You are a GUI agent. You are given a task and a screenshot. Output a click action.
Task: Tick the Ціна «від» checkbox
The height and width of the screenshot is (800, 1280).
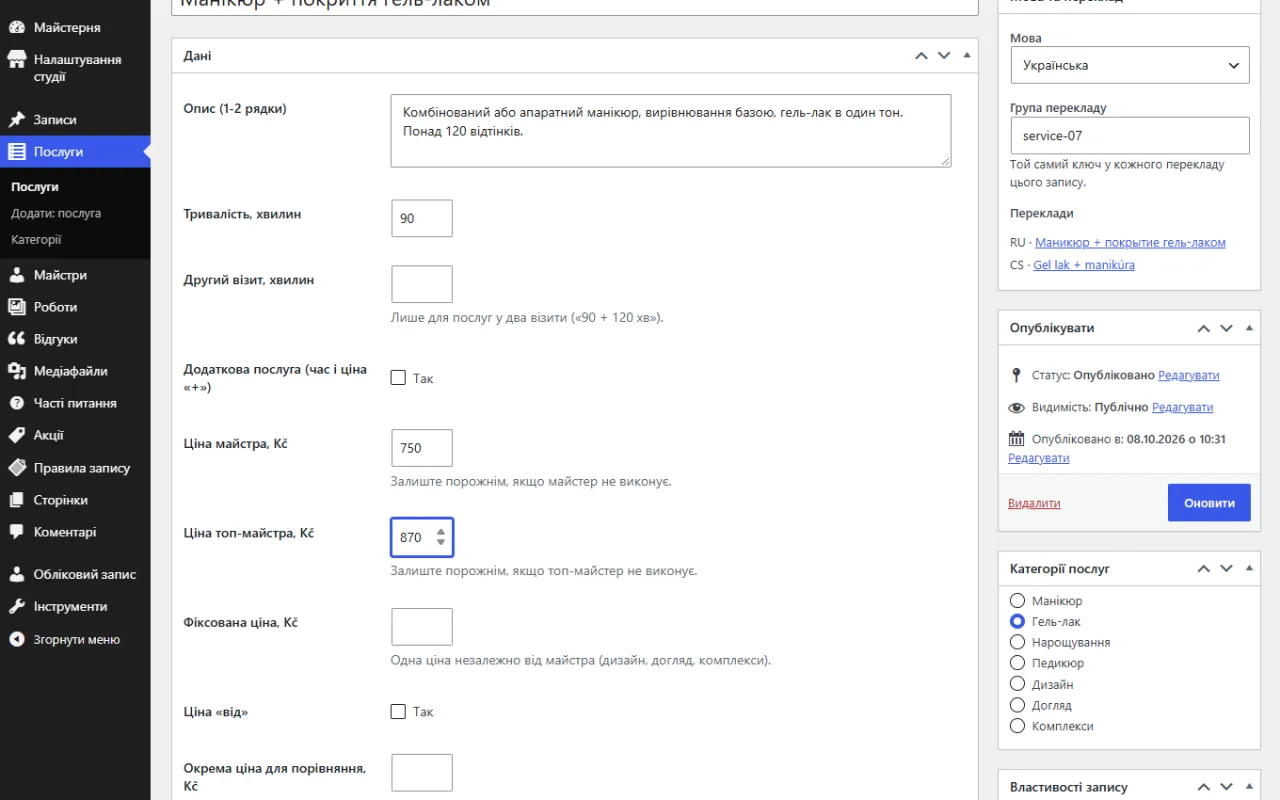tap(398, 712)
